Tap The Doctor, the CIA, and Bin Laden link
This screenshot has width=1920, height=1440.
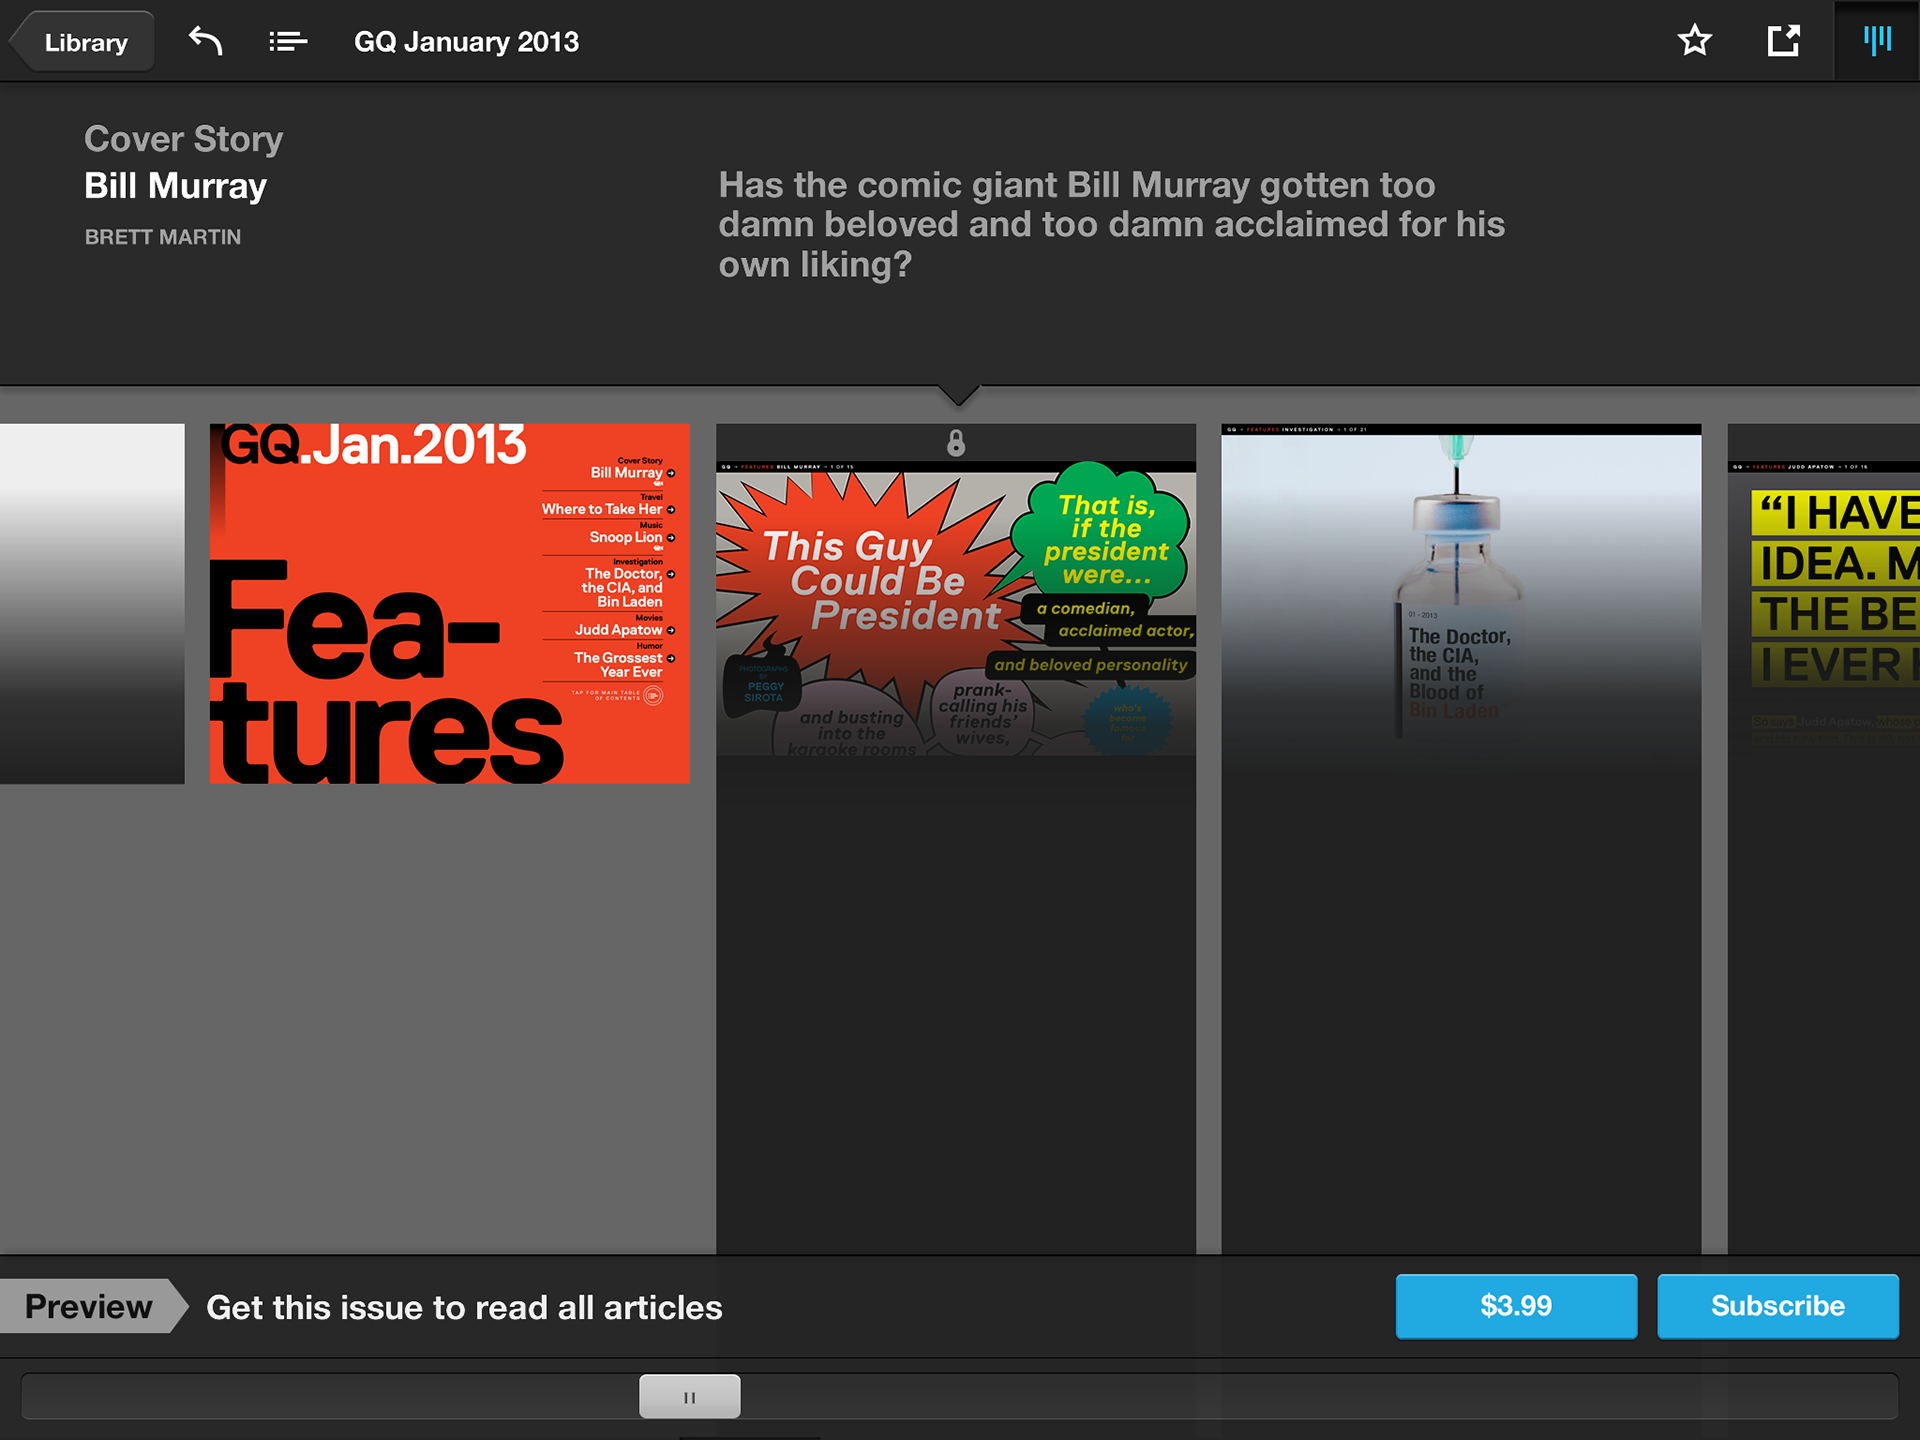pyautogui.click(x=628, y=587)
